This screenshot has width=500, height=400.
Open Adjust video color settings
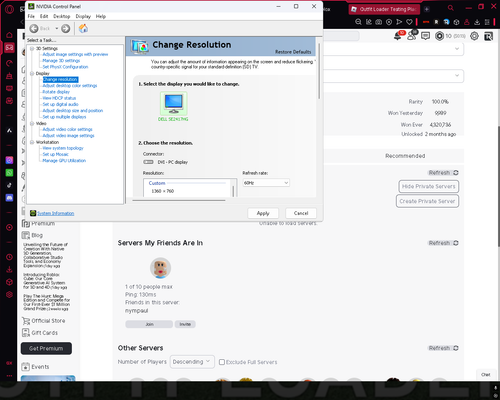[67, 129]
